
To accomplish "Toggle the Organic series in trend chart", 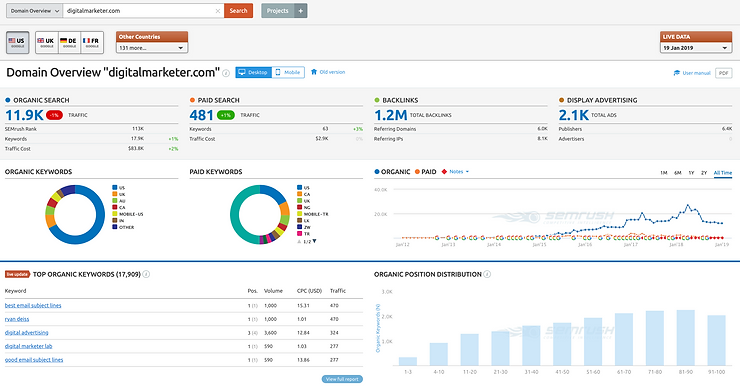I will point(392,171).
